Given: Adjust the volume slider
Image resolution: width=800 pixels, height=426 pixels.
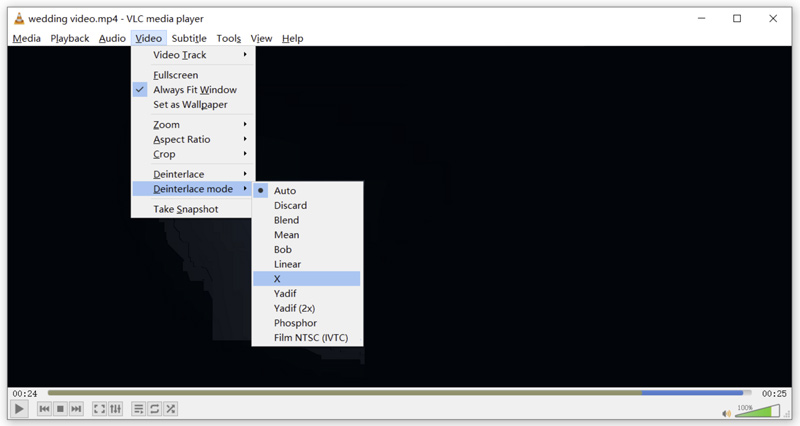Looking at the screenshot, I should click(758, 411).
